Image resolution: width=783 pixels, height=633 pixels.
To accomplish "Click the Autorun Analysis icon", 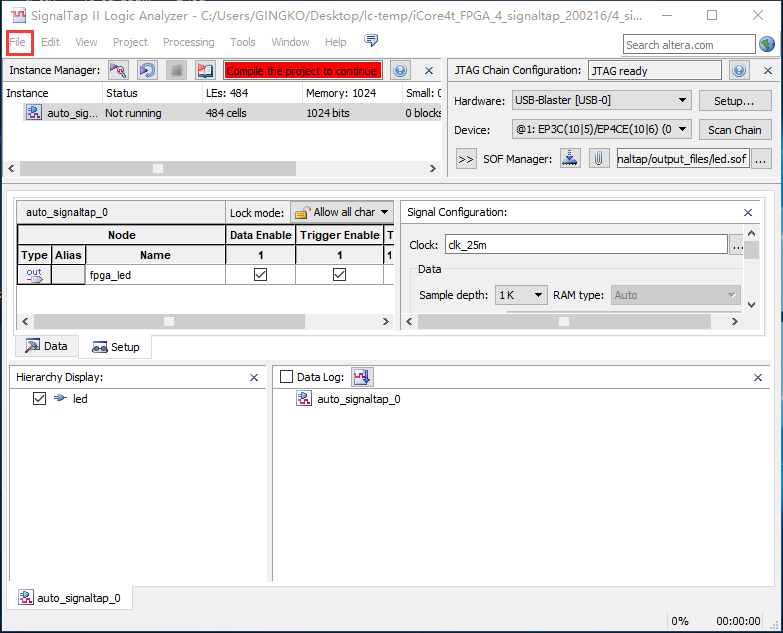I will (x=147, y=71).
